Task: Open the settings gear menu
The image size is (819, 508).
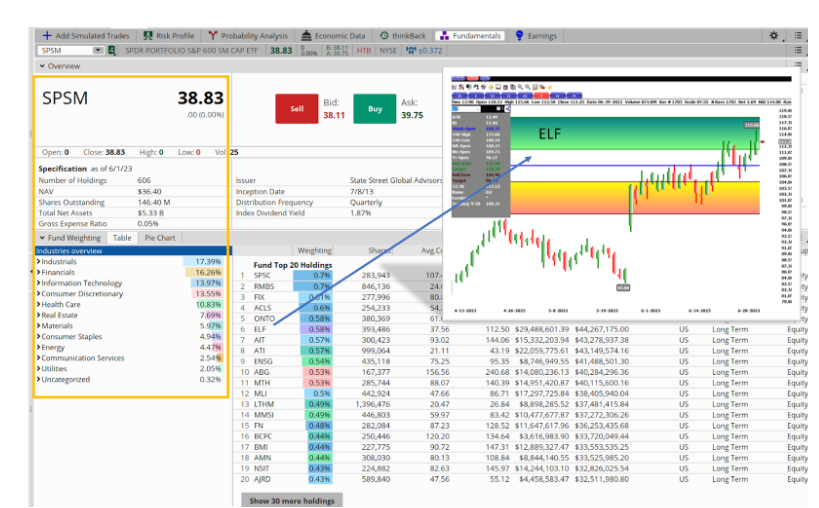Action: (x=774, y=36)
